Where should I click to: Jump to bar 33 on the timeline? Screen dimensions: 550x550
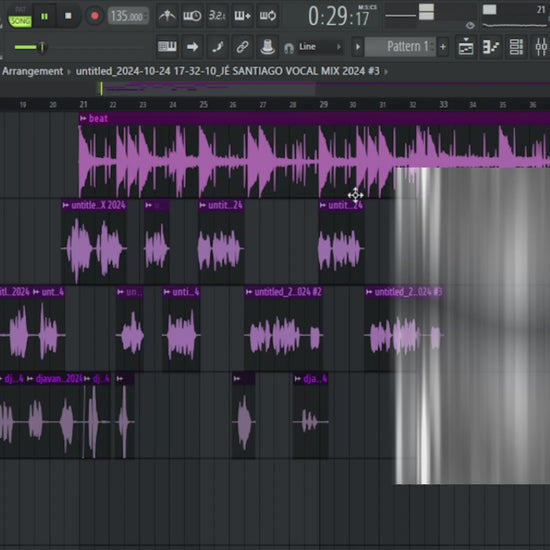coord(443,105)
